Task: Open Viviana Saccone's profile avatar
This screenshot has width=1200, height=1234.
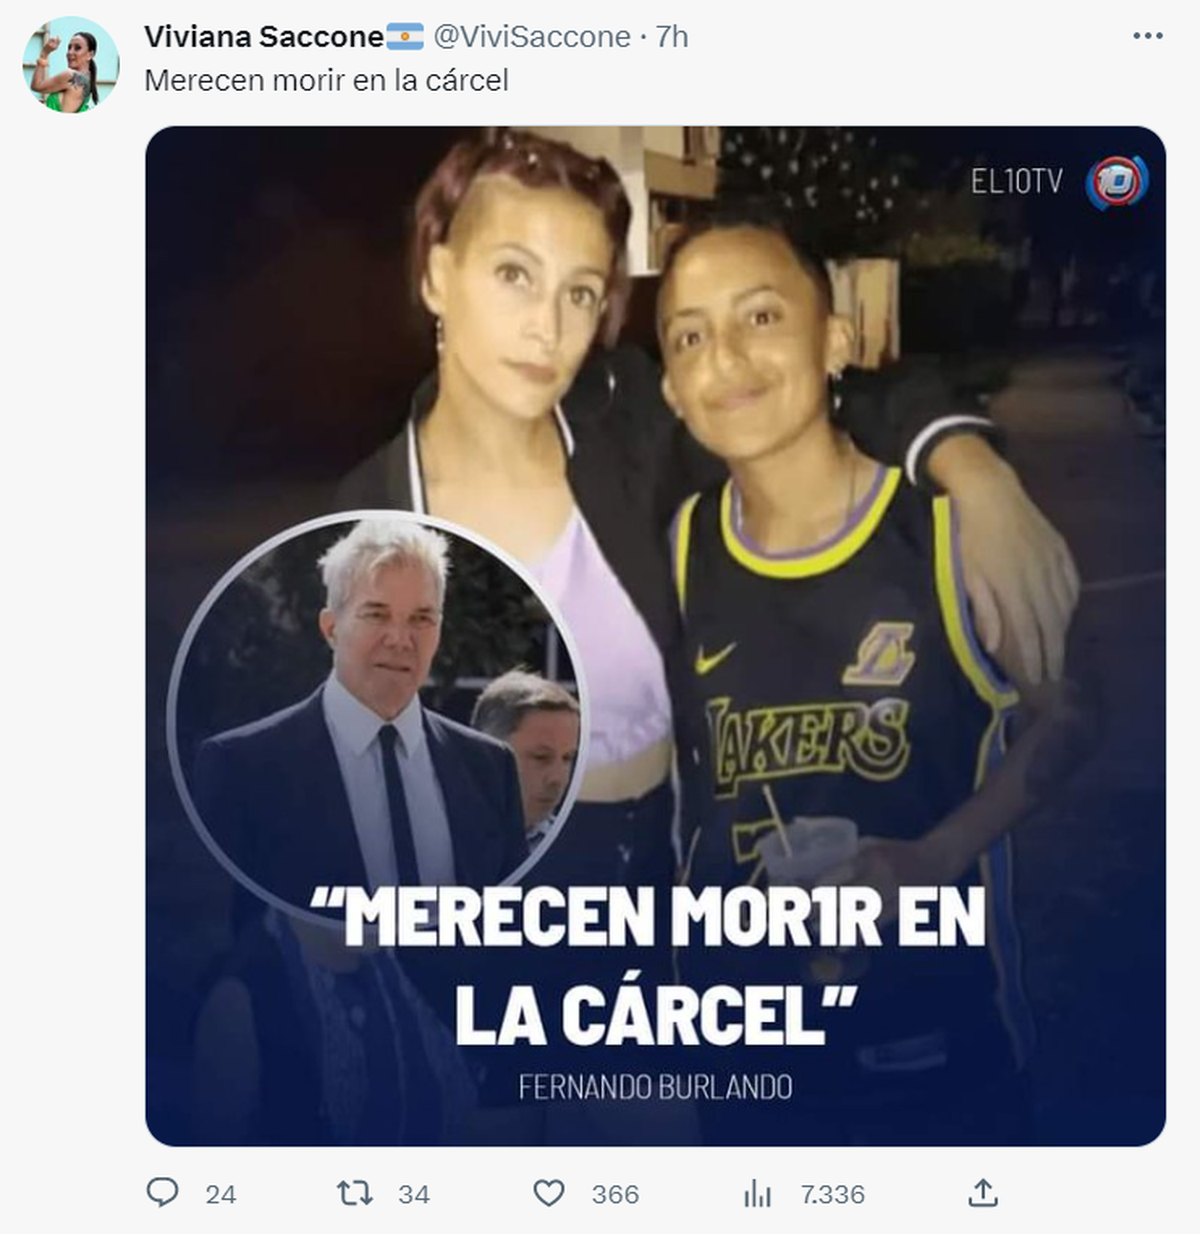Action: (71, 66)
